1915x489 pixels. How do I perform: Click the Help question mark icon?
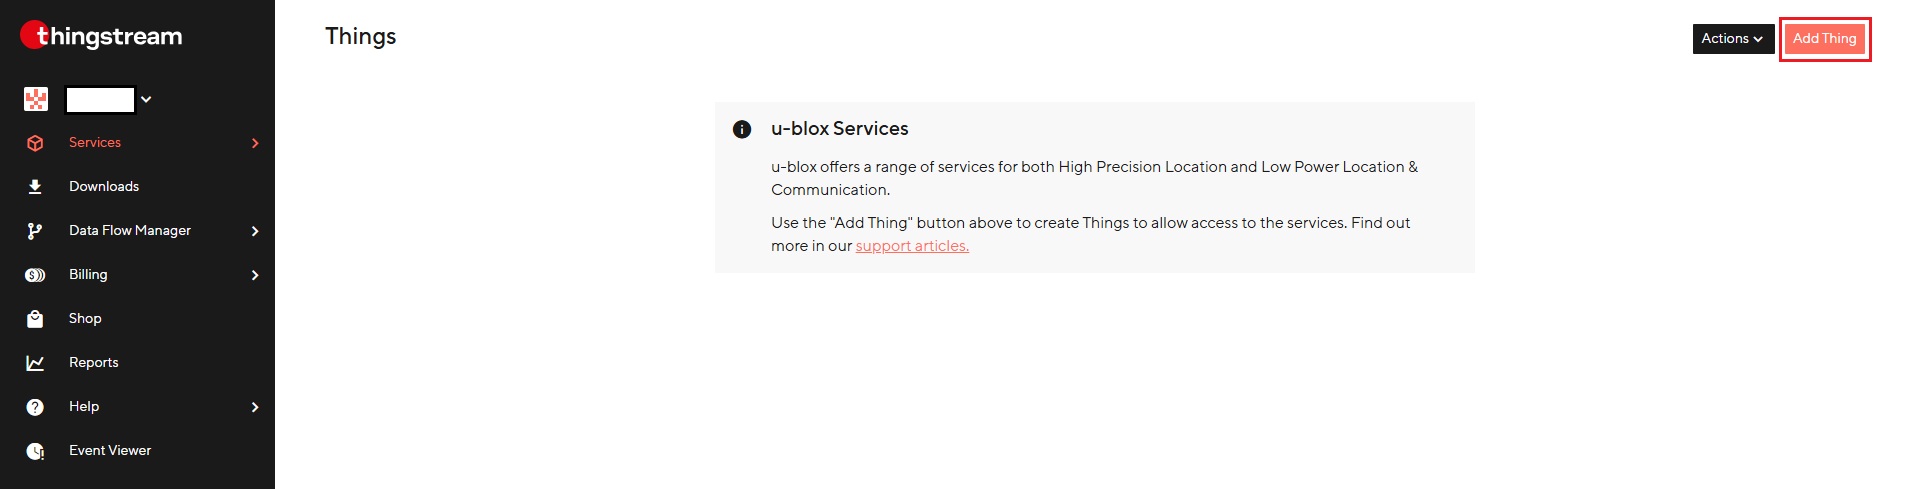[35, 407]
